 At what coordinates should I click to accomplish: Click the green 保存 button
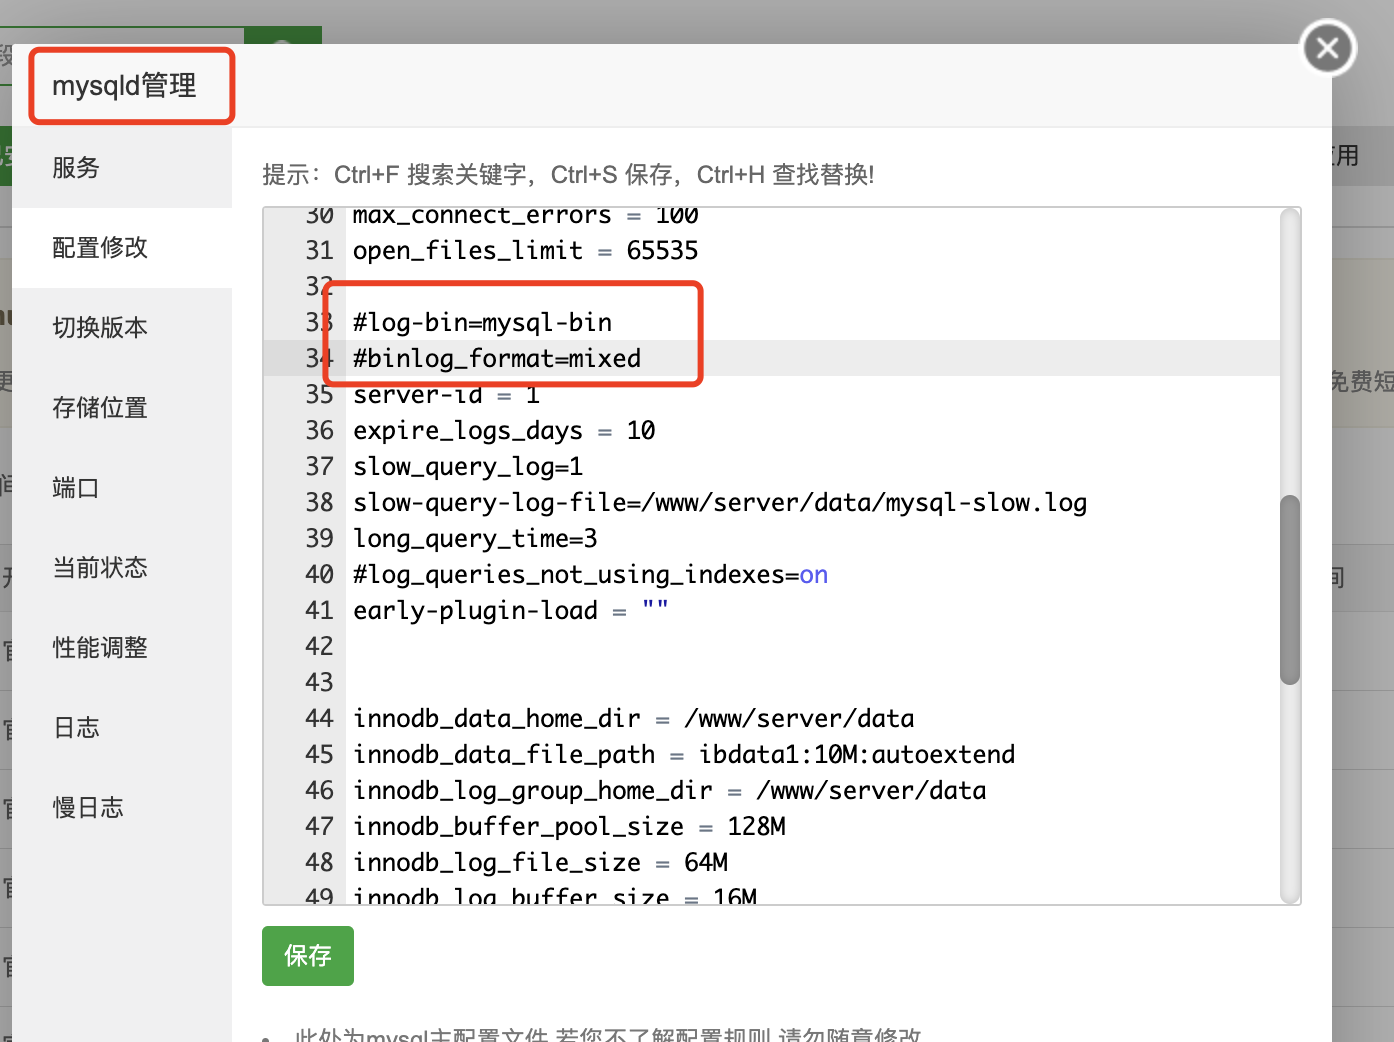click(307, 956)
